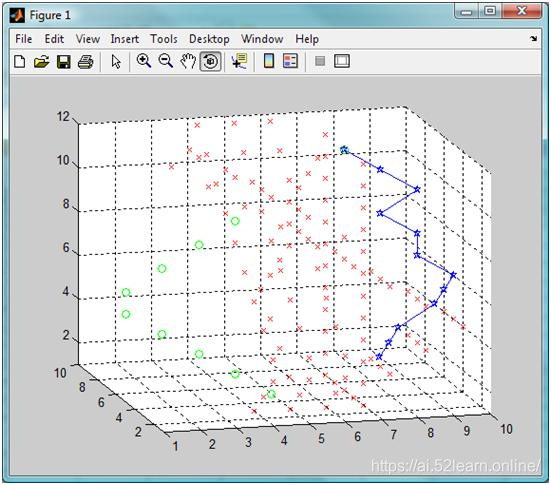This screenshot has height=485, width=551.
Task: Click the vertical axis label 12
Action: (63, 116)
